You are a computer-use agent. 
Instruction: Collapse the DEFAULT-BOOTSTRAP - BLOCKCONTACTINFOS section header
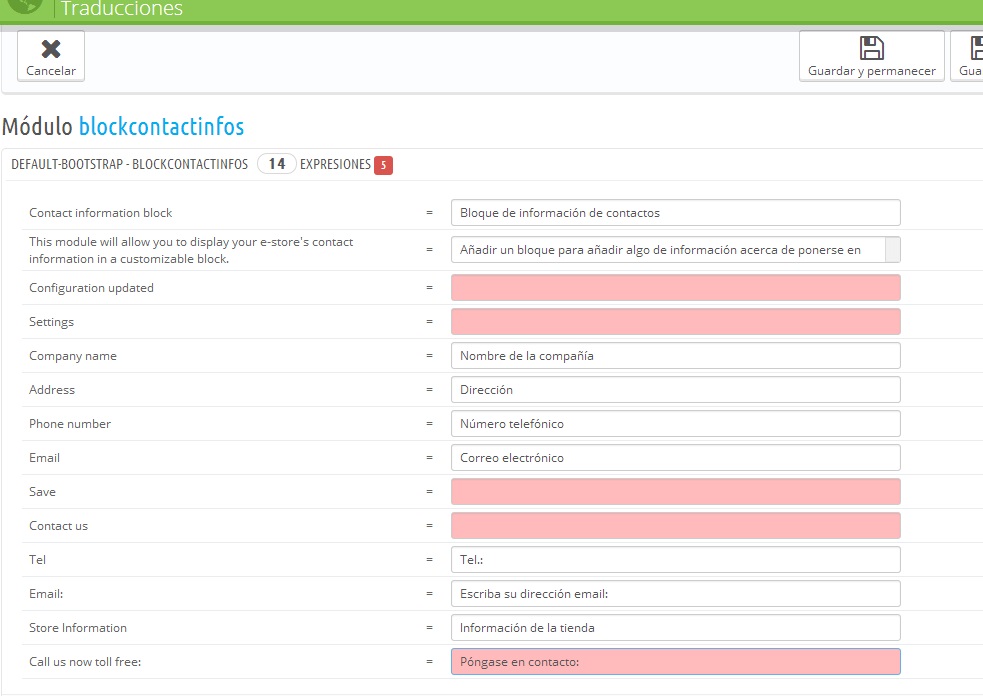[x=129, y=164]
